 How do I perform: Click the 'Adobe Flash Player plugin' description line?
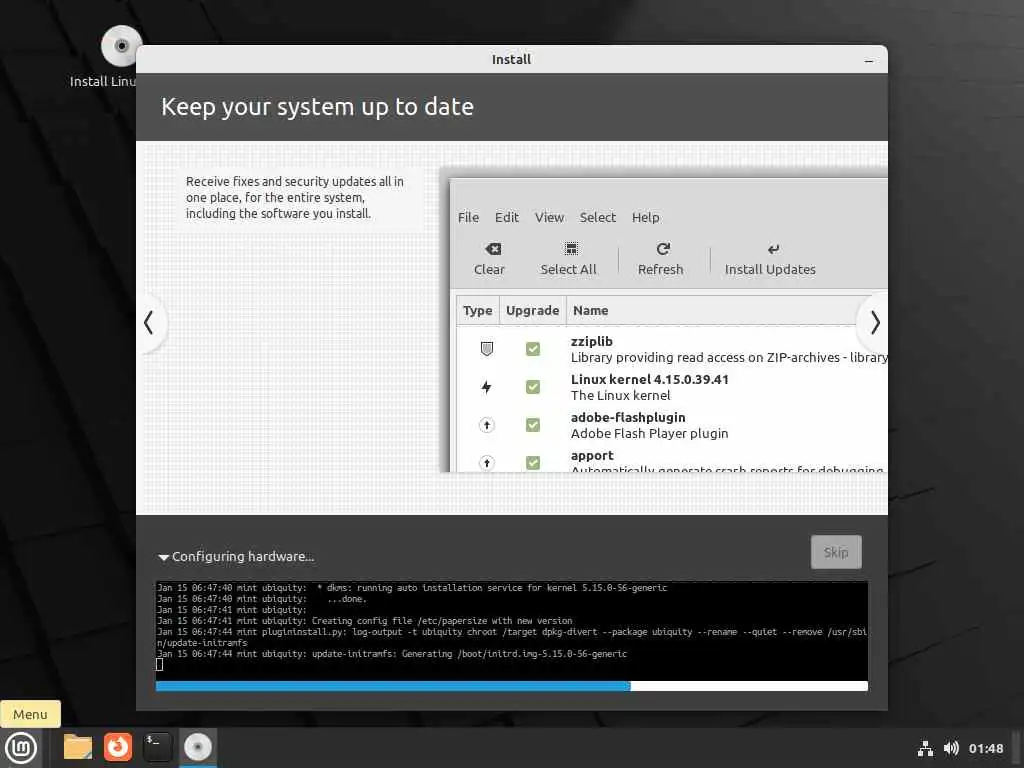(649, 434)
